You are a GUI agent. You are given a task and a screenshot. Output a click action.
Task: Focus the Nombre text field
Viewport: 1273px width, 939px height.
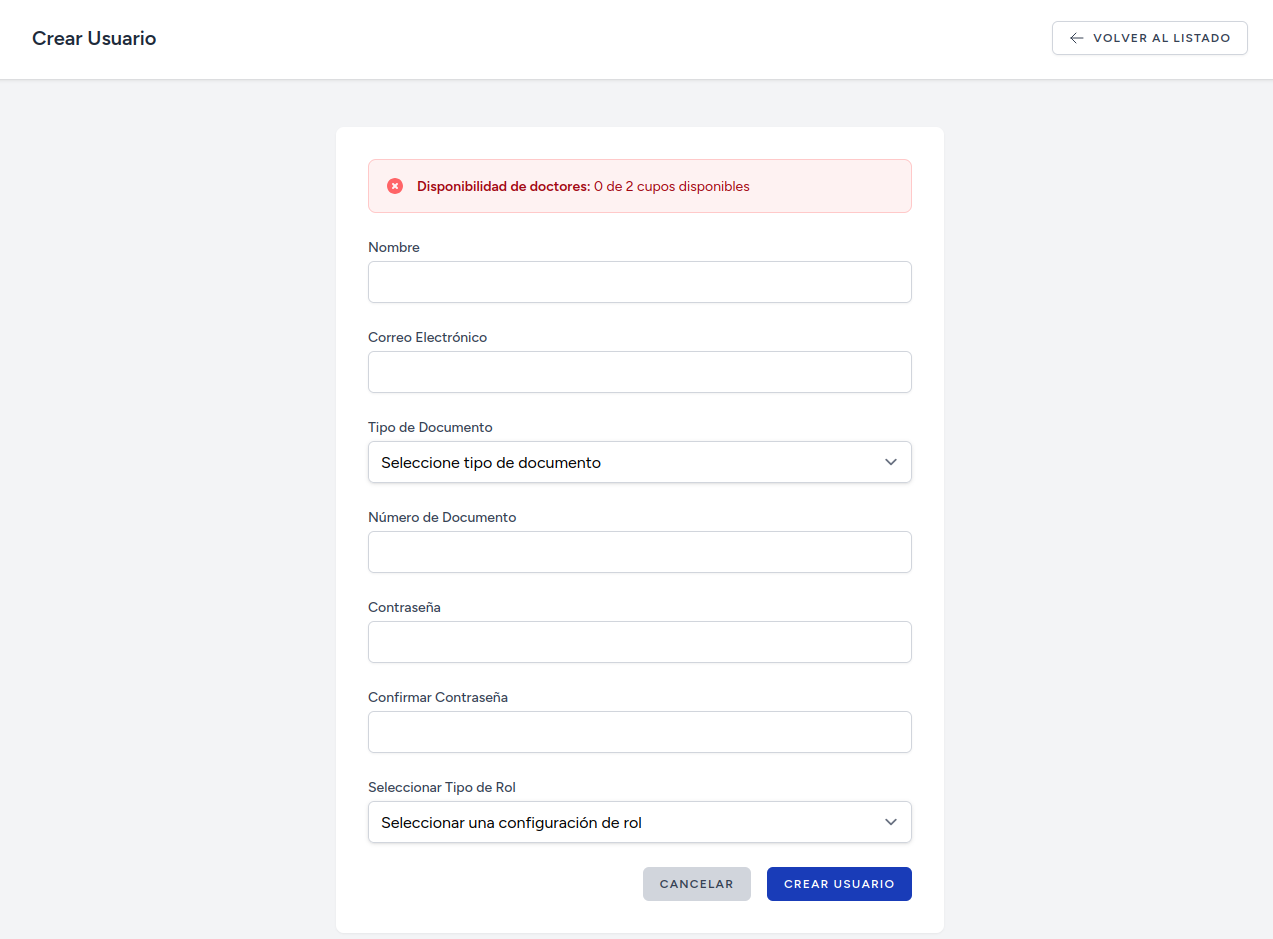click(639, 282)
